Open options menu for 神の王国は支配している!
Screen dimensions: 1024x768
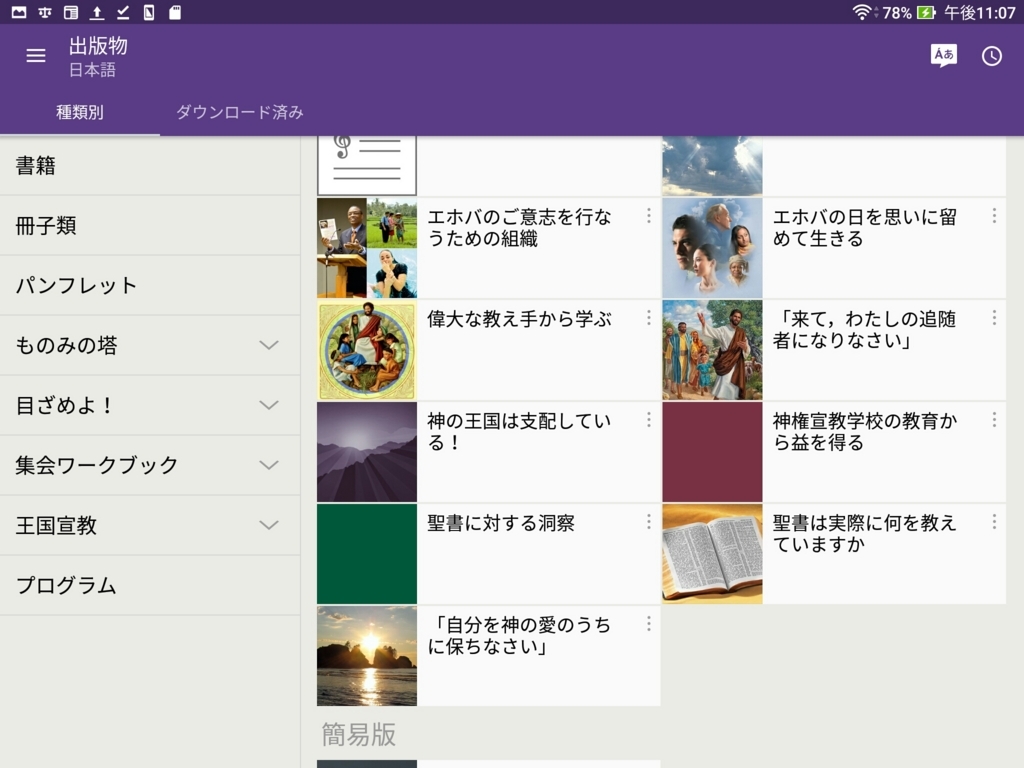point(648,420)
